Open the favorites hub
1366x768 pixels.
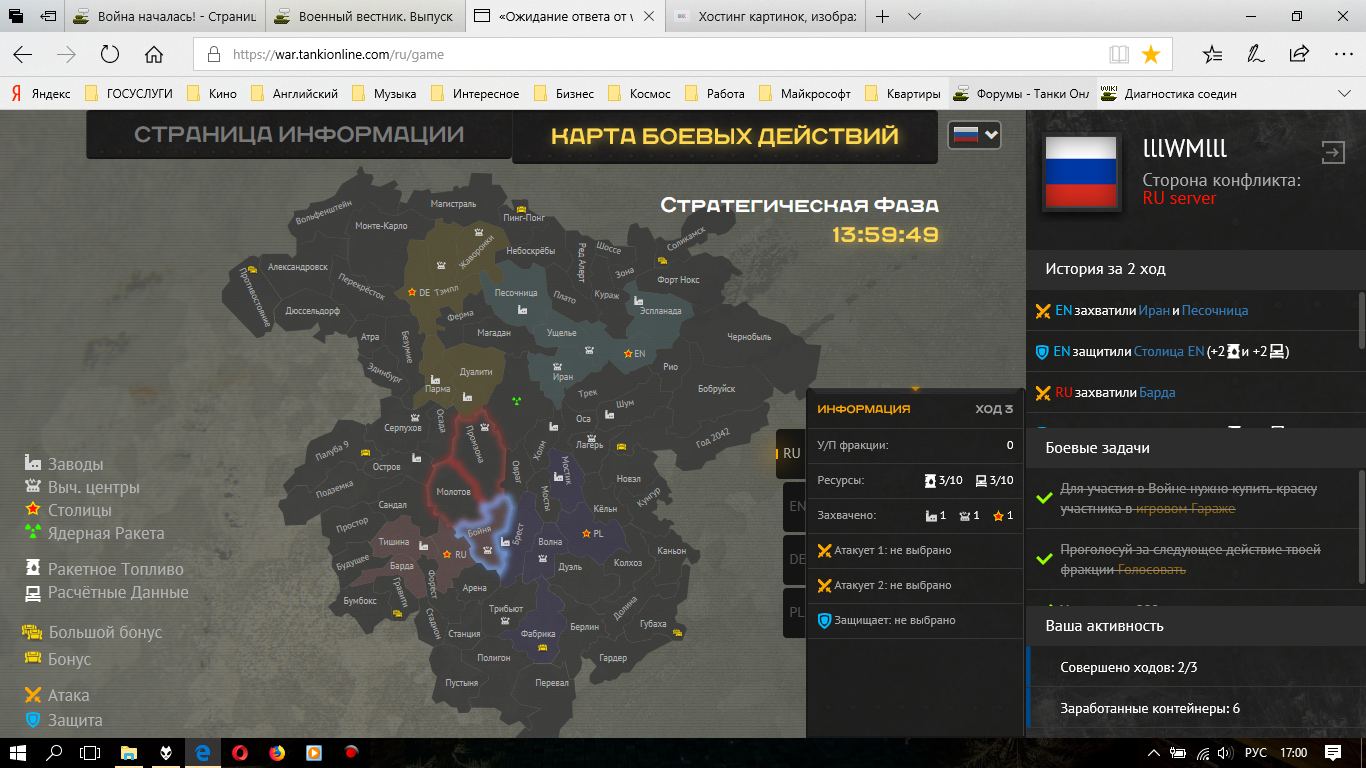click(1212, 54)
